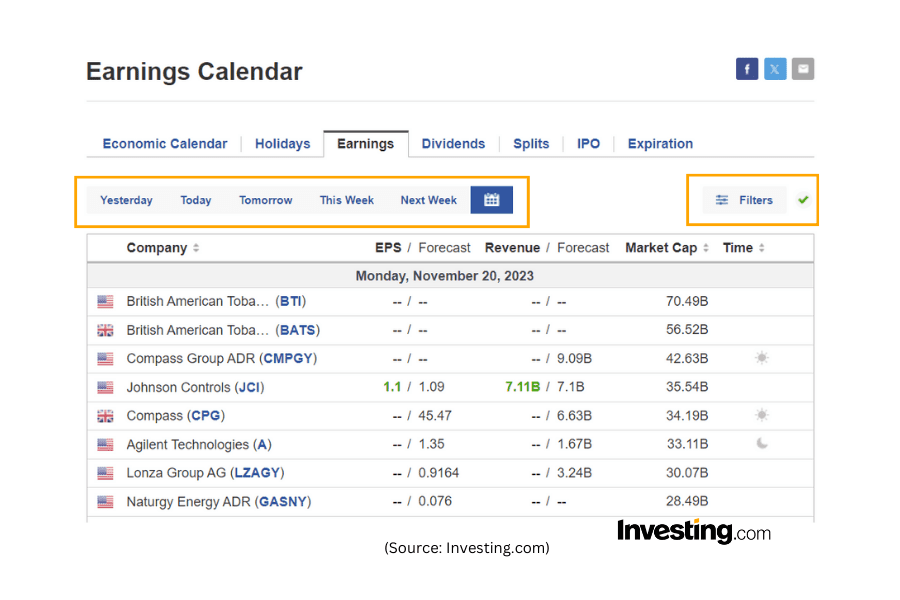
Task: Share the calendar by email icon
Action: coord(803,69)
